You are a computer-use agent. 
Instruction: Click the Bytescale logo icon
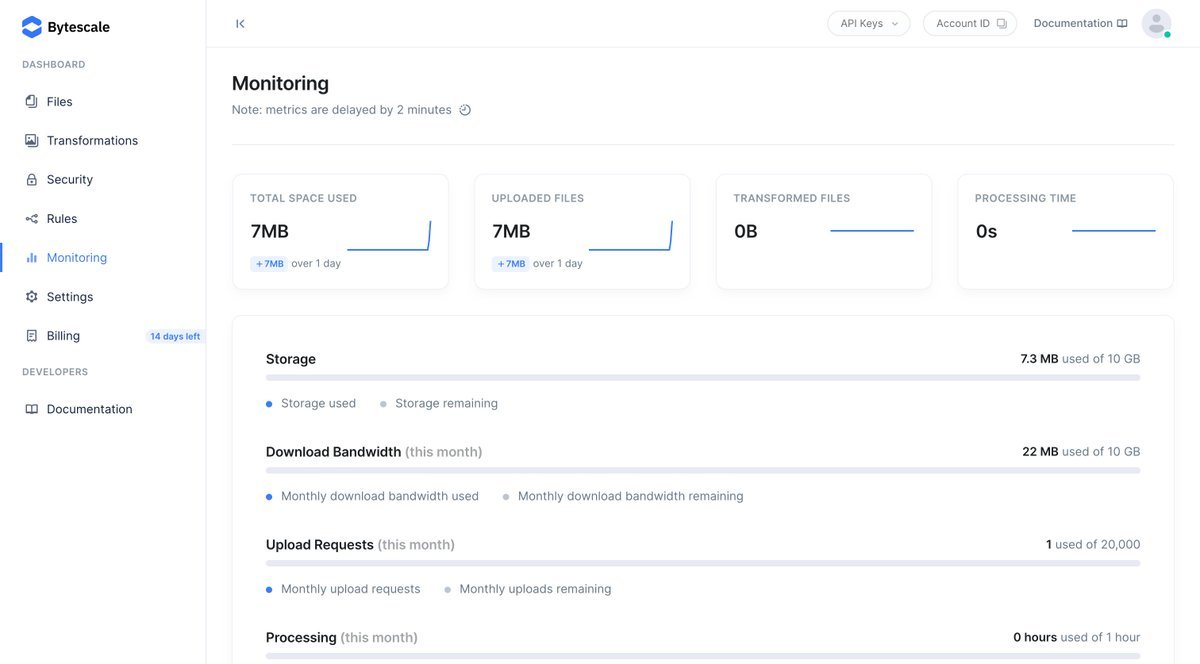[32, 27]
